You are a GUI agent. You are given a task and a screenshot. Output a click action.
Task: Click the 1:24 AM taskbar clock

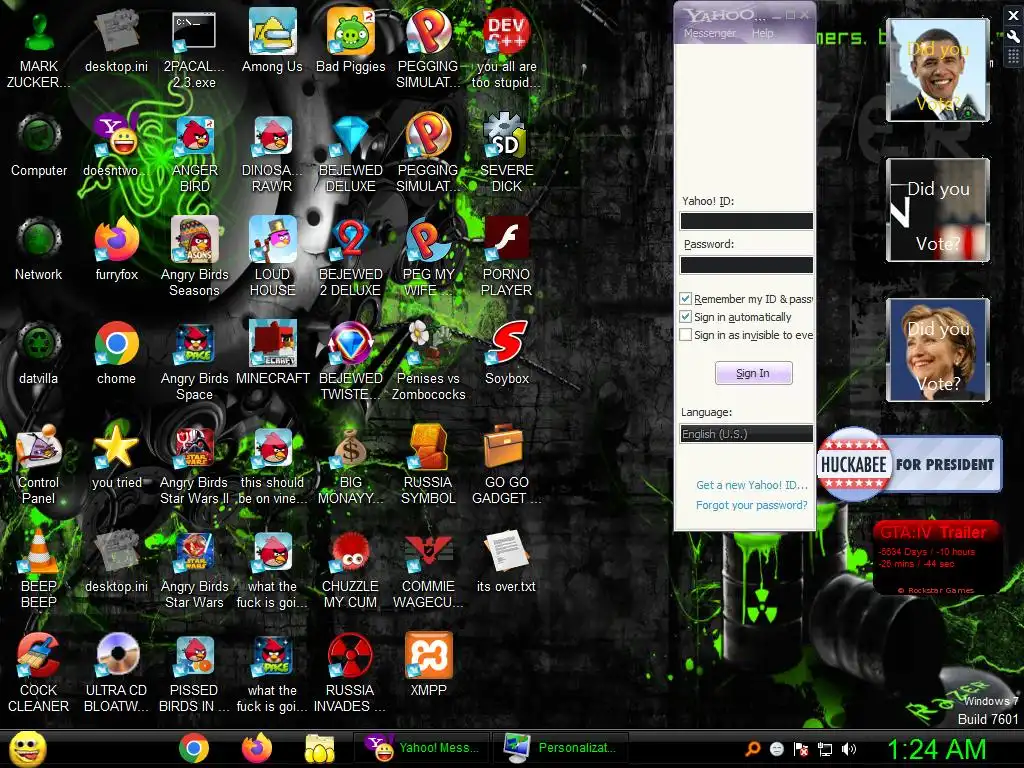936,749
